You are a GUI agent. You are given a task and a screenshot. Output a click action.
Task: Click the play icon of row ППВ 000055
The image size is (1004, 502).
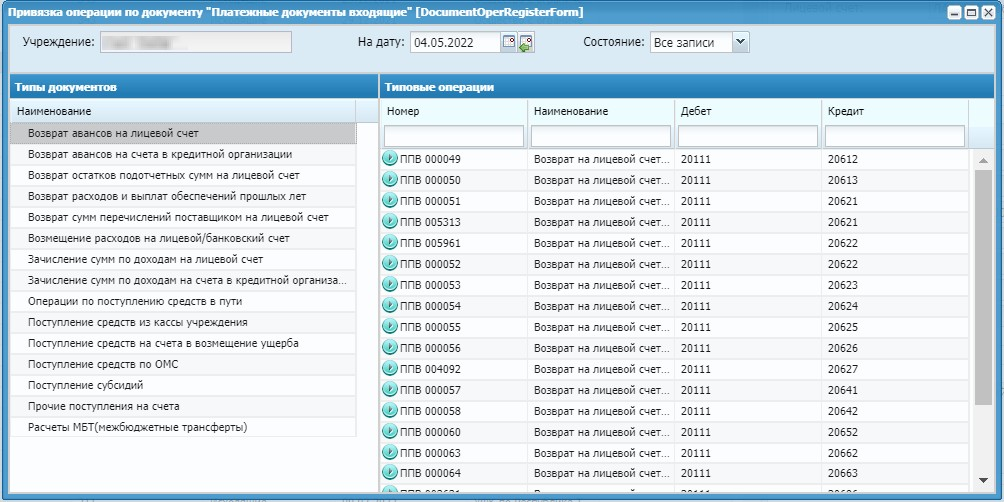pos(390,327)
